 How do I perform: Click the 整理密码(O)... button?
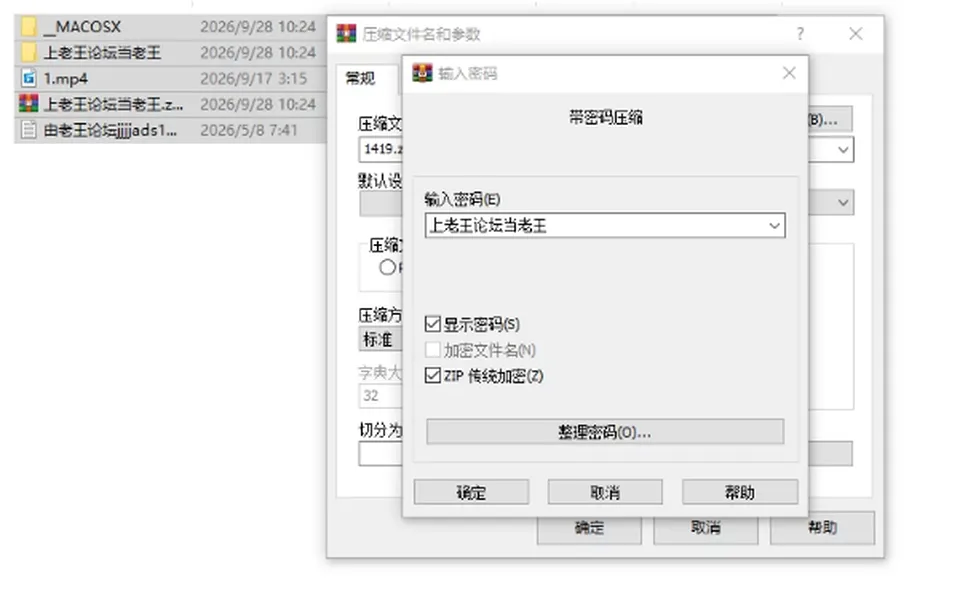click(605, 432)
